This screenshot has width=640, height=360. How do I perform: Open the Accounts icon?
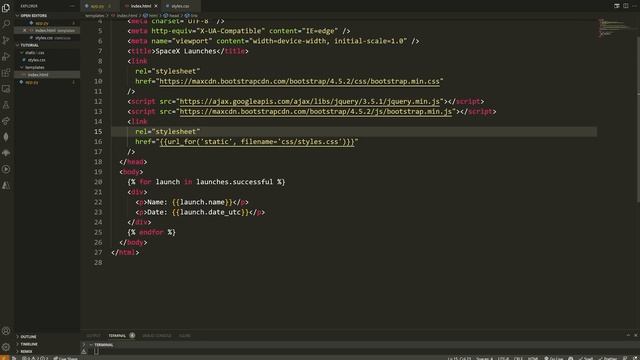click(6, 331)
